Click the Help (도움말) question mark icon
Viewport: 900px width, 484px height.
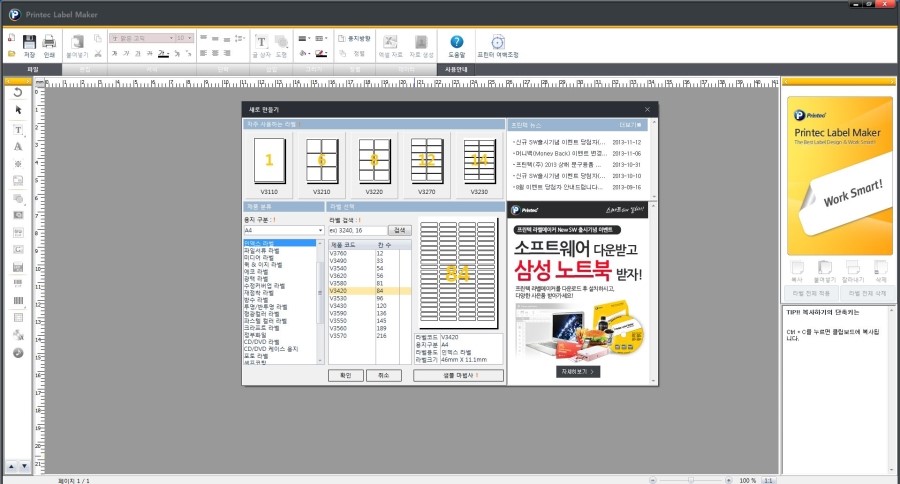coord(456,42)
